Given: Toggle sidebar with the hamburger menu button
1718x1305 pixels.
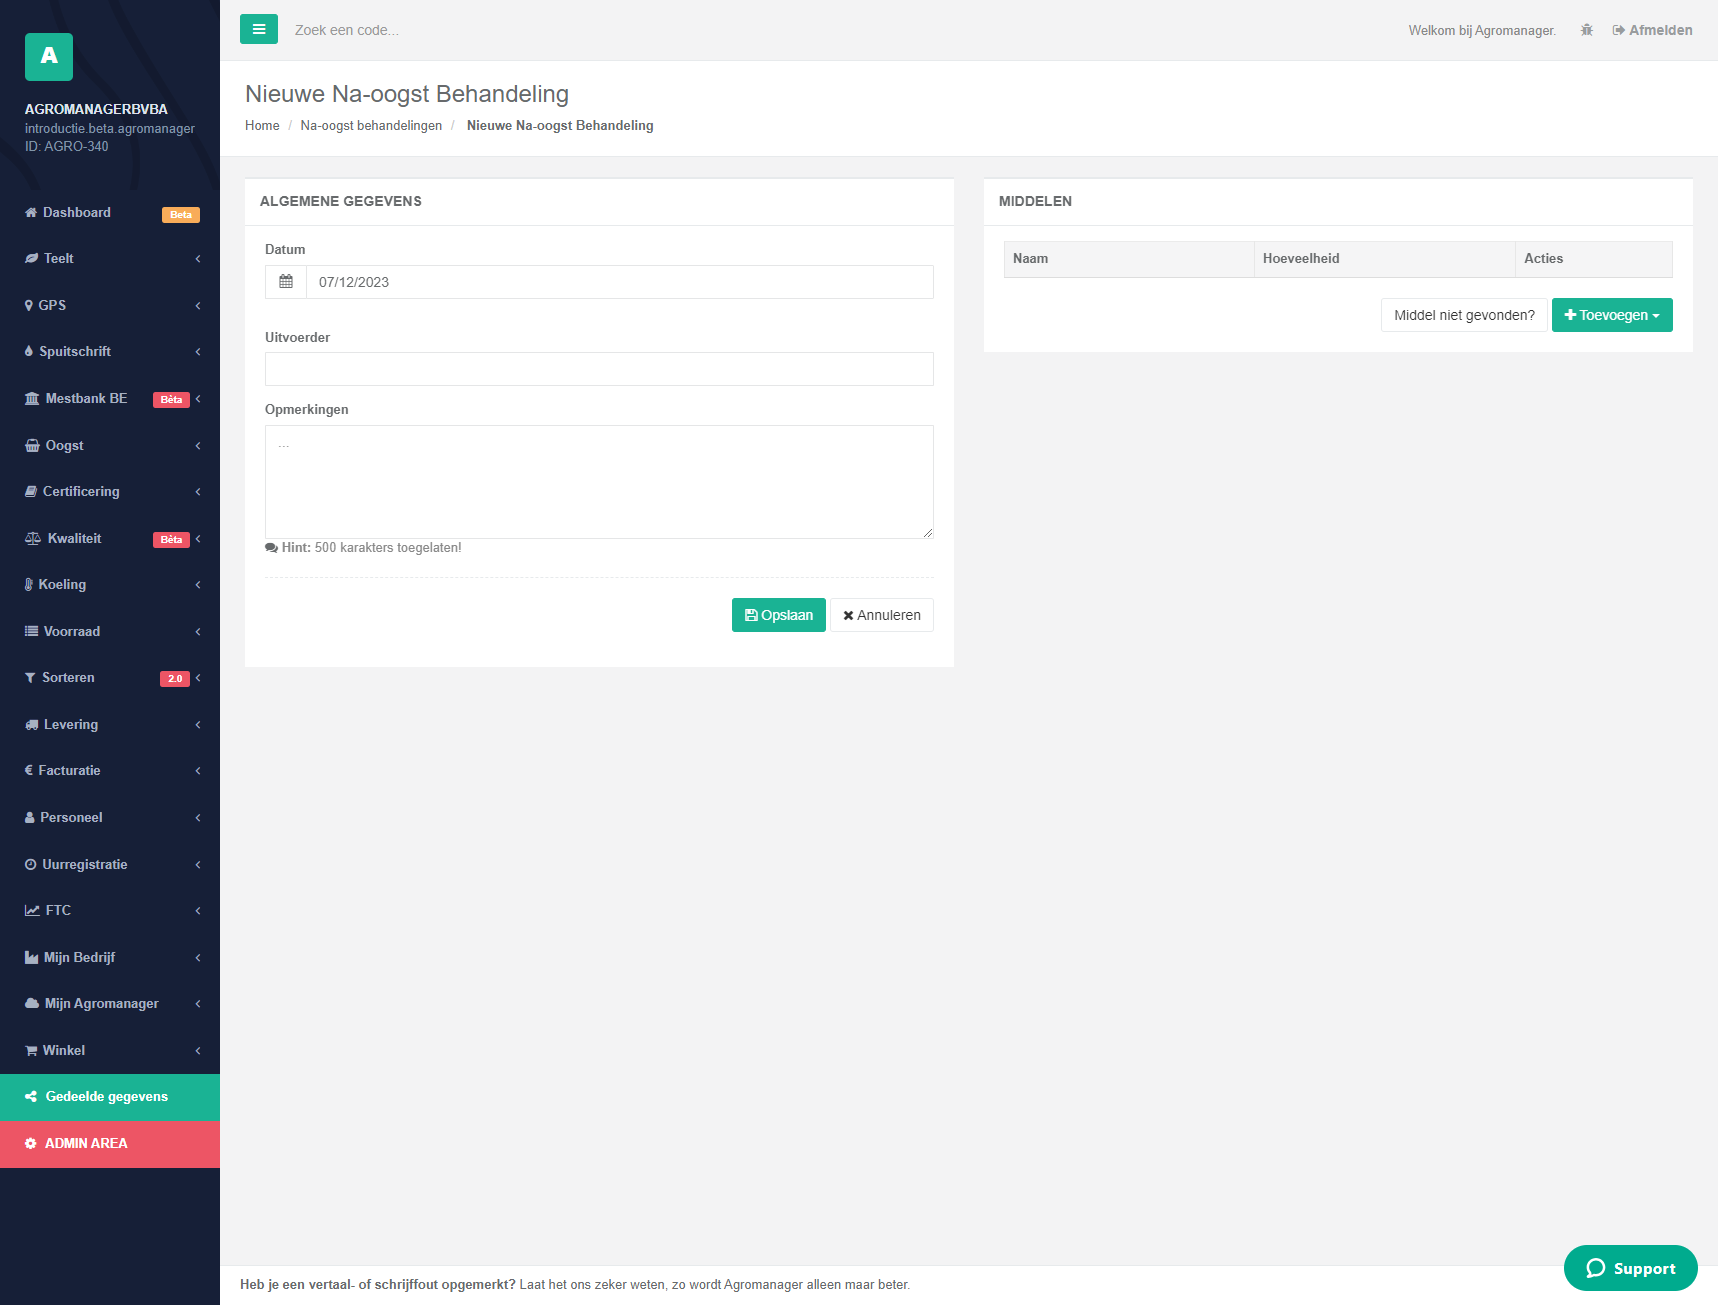Looking at the screenshot, I should click(x=259, y=29).
